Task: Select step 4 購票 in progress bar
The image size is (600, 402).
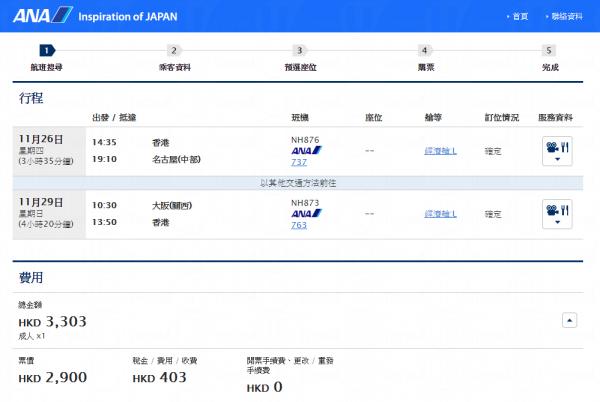Action: click(x=426, y=58)
